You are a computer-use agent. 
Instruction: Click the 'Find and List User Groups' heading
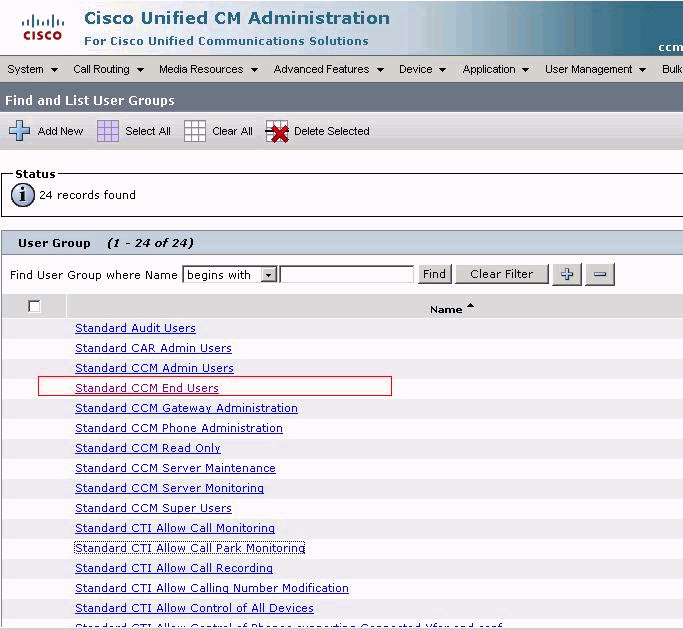[x=90, y=100]
